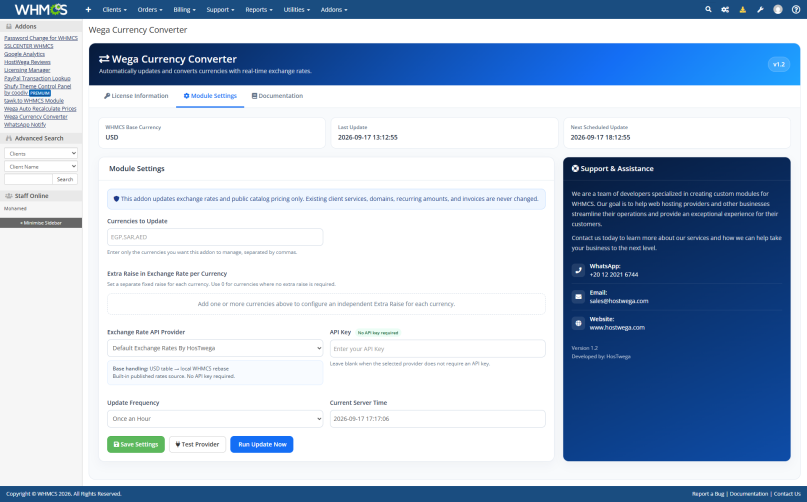Open tawk.to WHMCS Module link

tap(34, 101)
